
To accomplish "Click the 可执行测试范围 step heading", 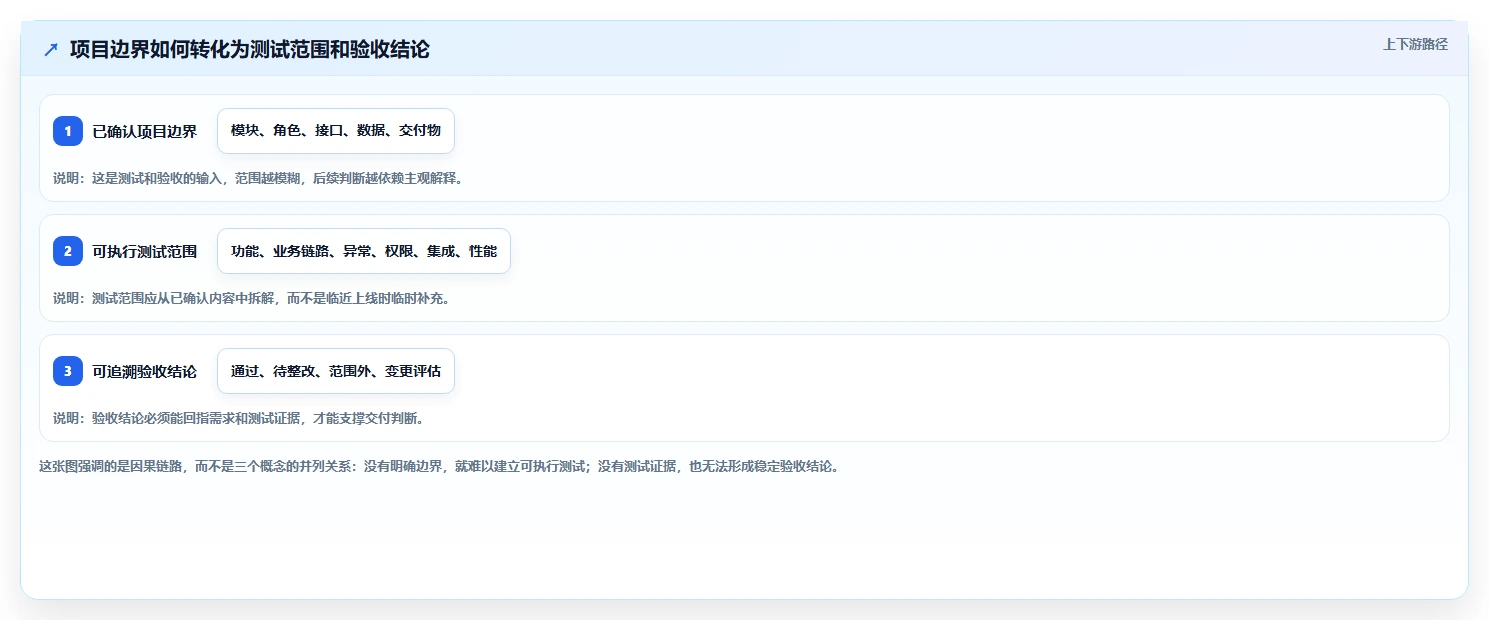I will (x=145, y=251).
